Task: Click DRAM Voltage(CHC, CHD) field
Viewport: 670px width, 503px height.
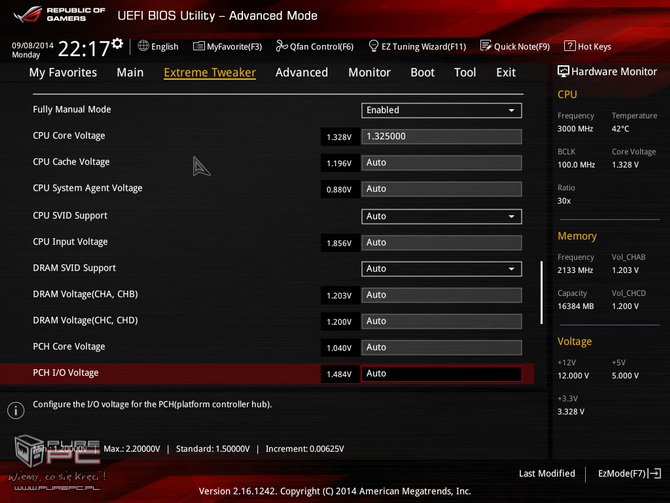Action: pyautogui.click(x=441, y=321)
